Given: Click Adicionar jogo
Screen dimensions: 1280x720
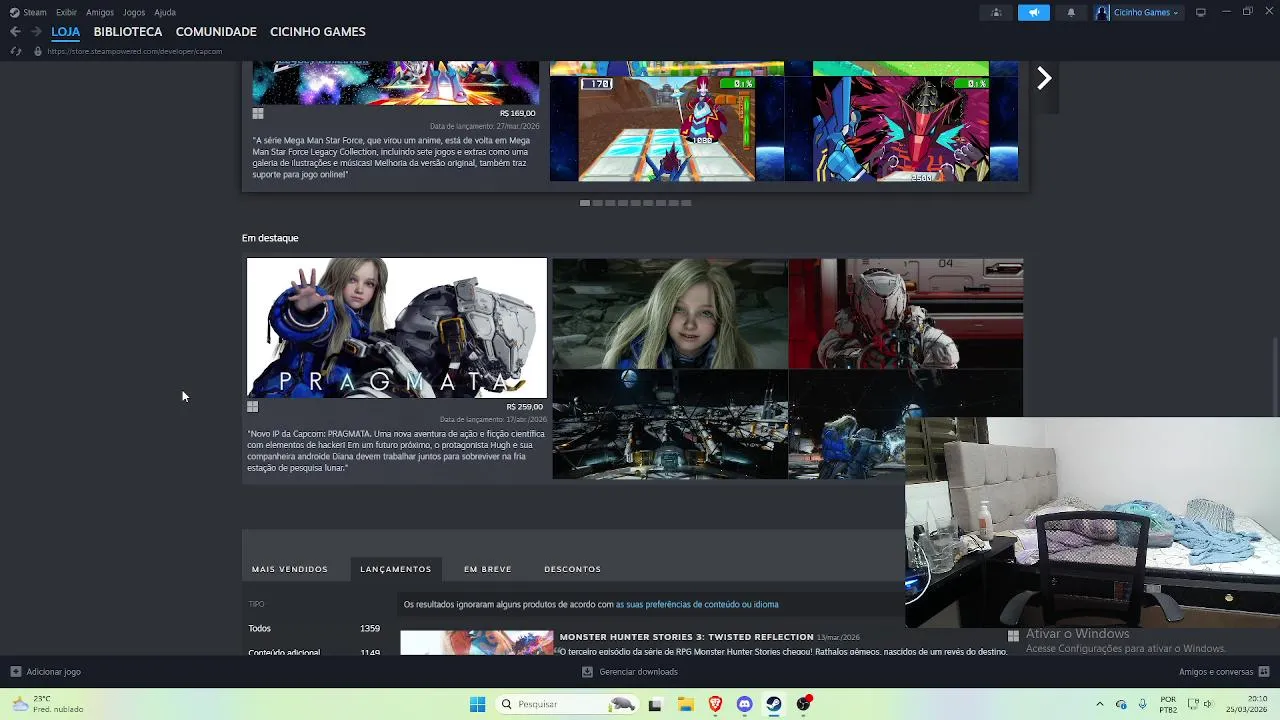Looking at the screenshot, I should 54,672.
